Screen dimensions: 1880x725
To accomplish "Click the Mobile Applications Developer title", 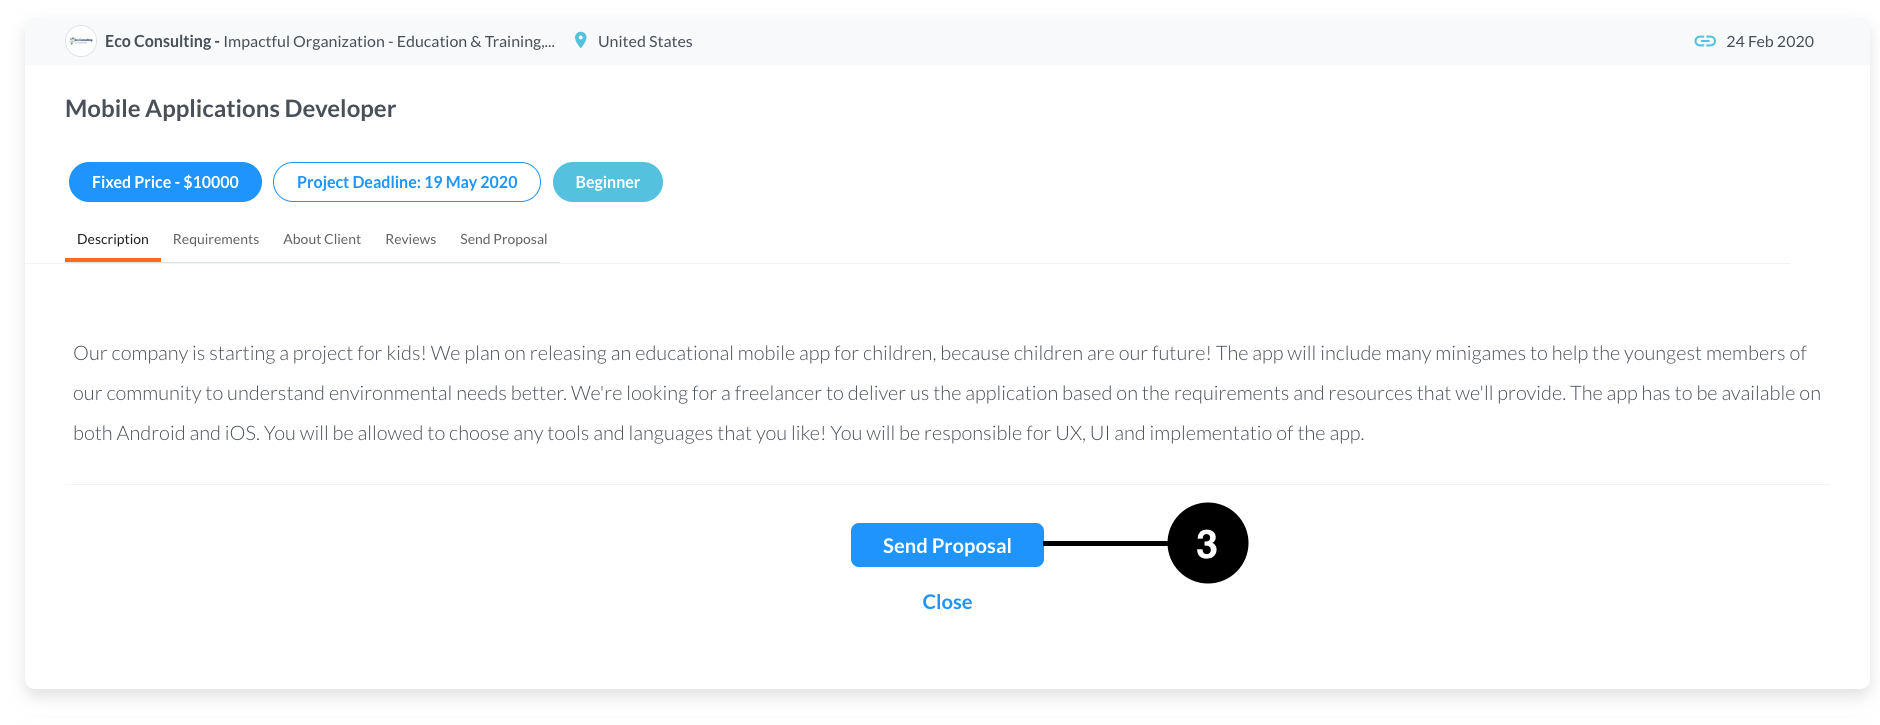I will tap(231, 108).
